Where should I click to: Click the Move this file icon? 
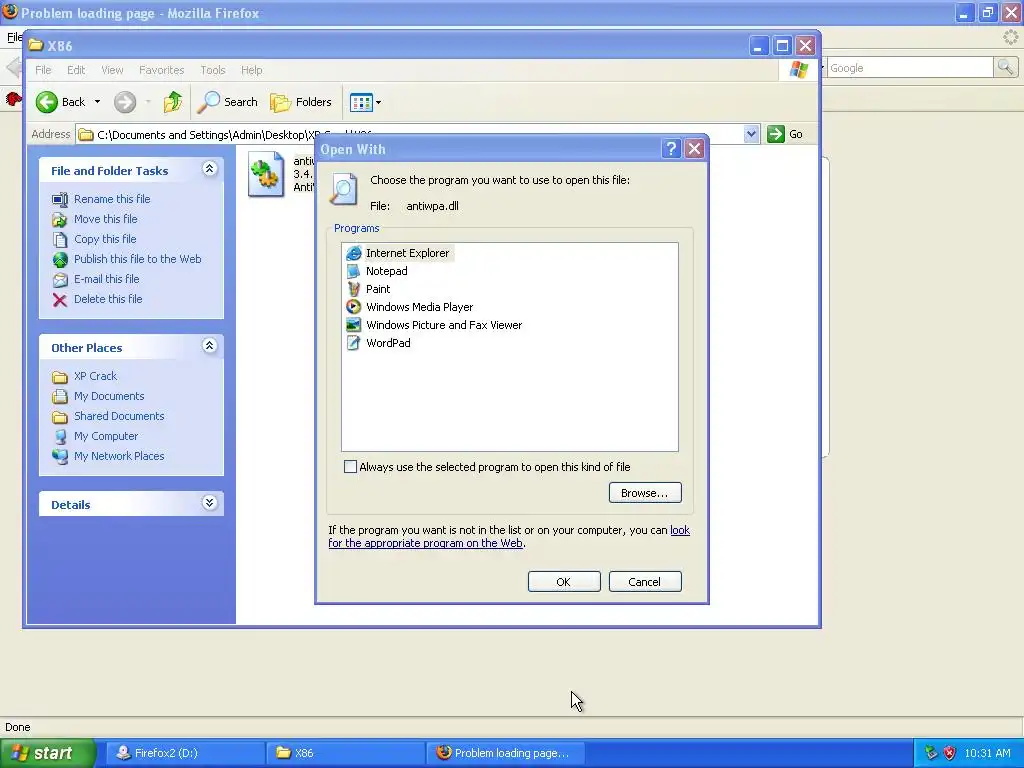point(60,219)
